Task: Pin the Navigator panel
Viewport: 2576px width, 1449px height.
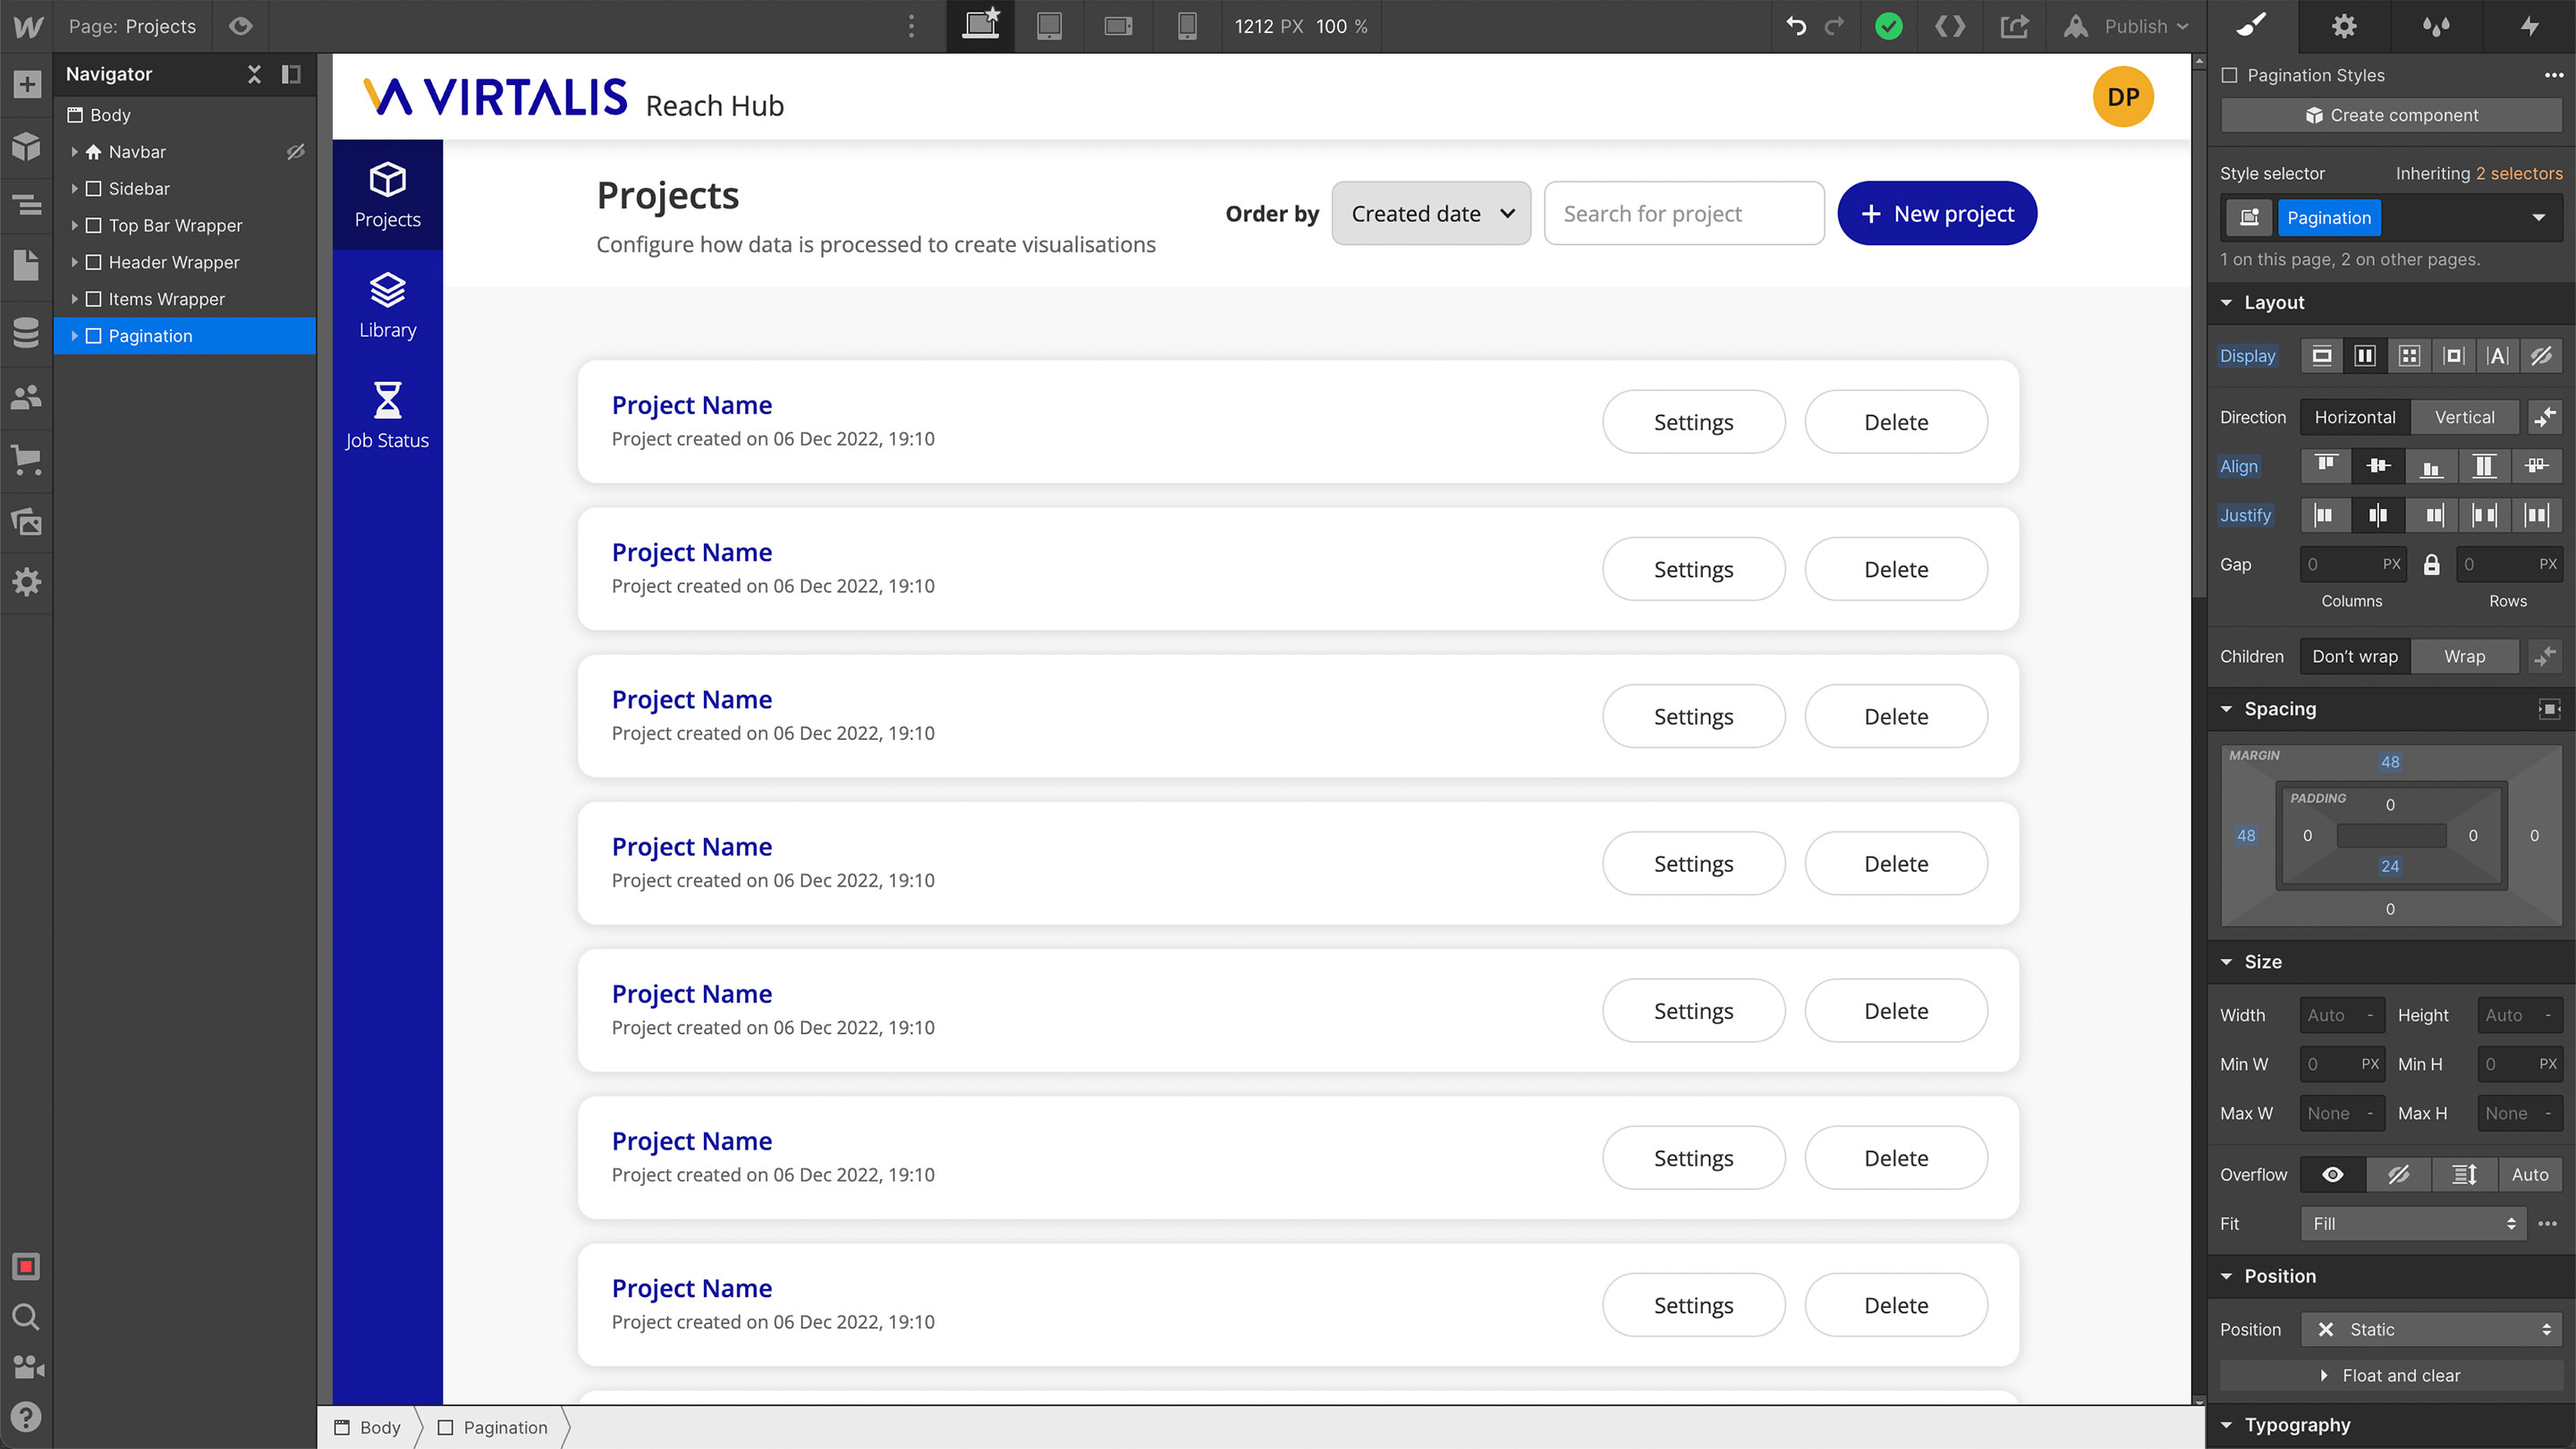Action: coord(291,74)
